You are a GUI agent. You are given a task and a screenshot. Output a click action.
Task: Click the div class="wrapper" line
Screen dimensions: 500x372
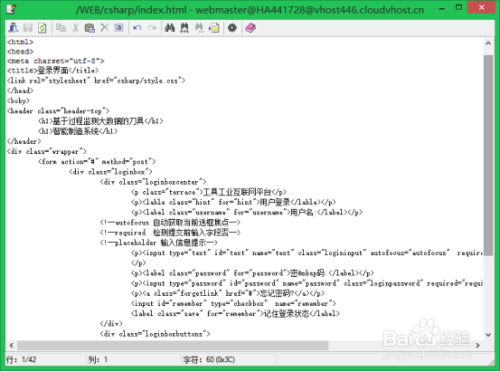[x=47, y=151]
